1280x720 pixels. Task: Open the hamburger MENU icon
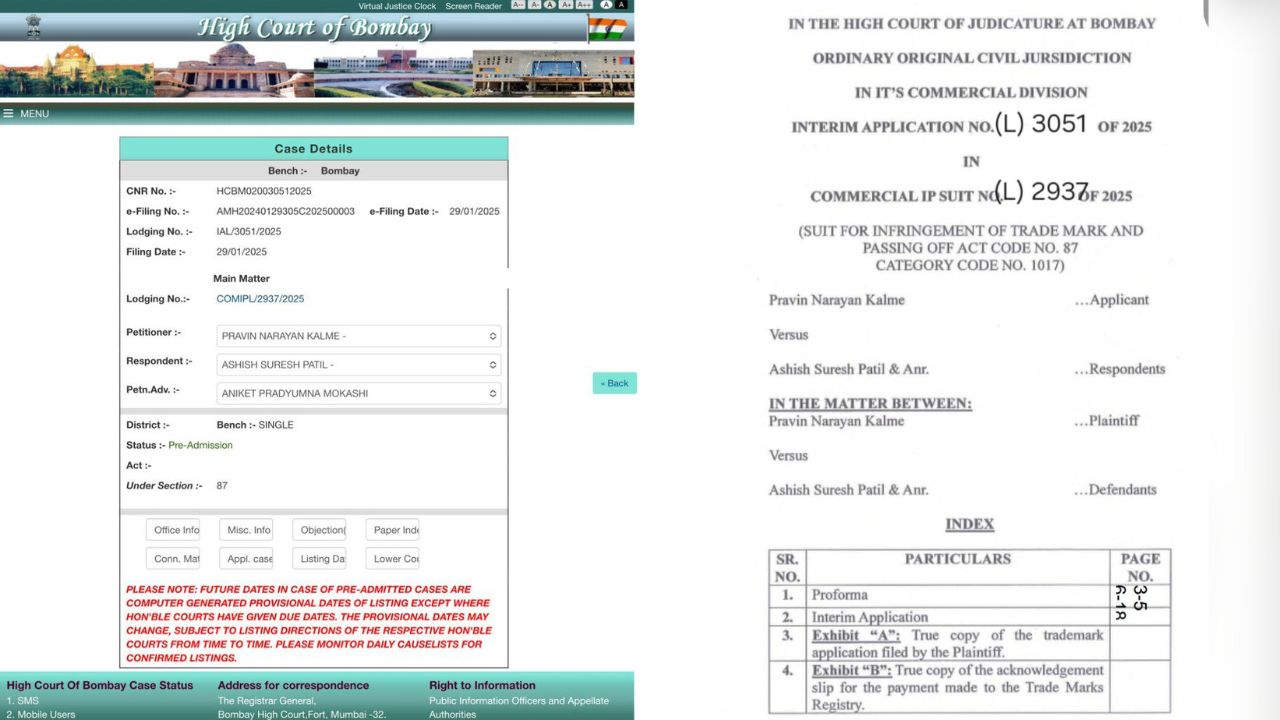pos(8,113)
